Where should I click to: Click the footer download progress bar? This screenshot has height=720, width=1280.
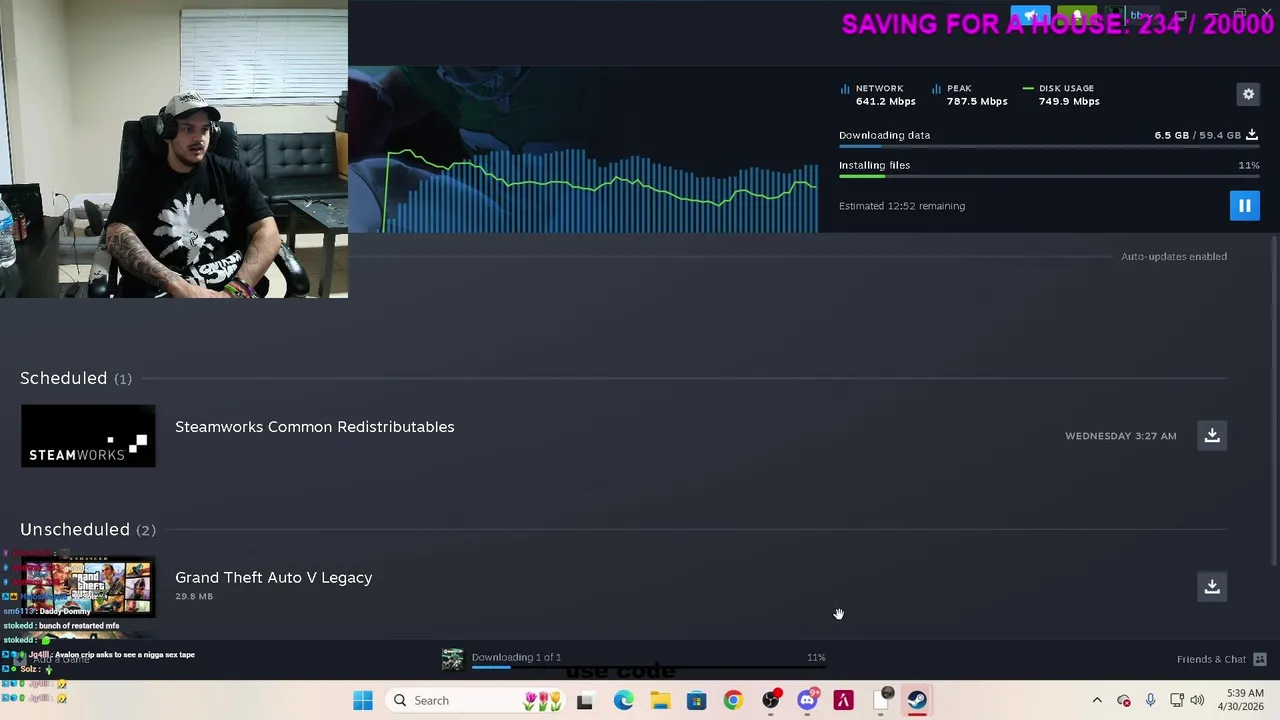pos(648,667)
